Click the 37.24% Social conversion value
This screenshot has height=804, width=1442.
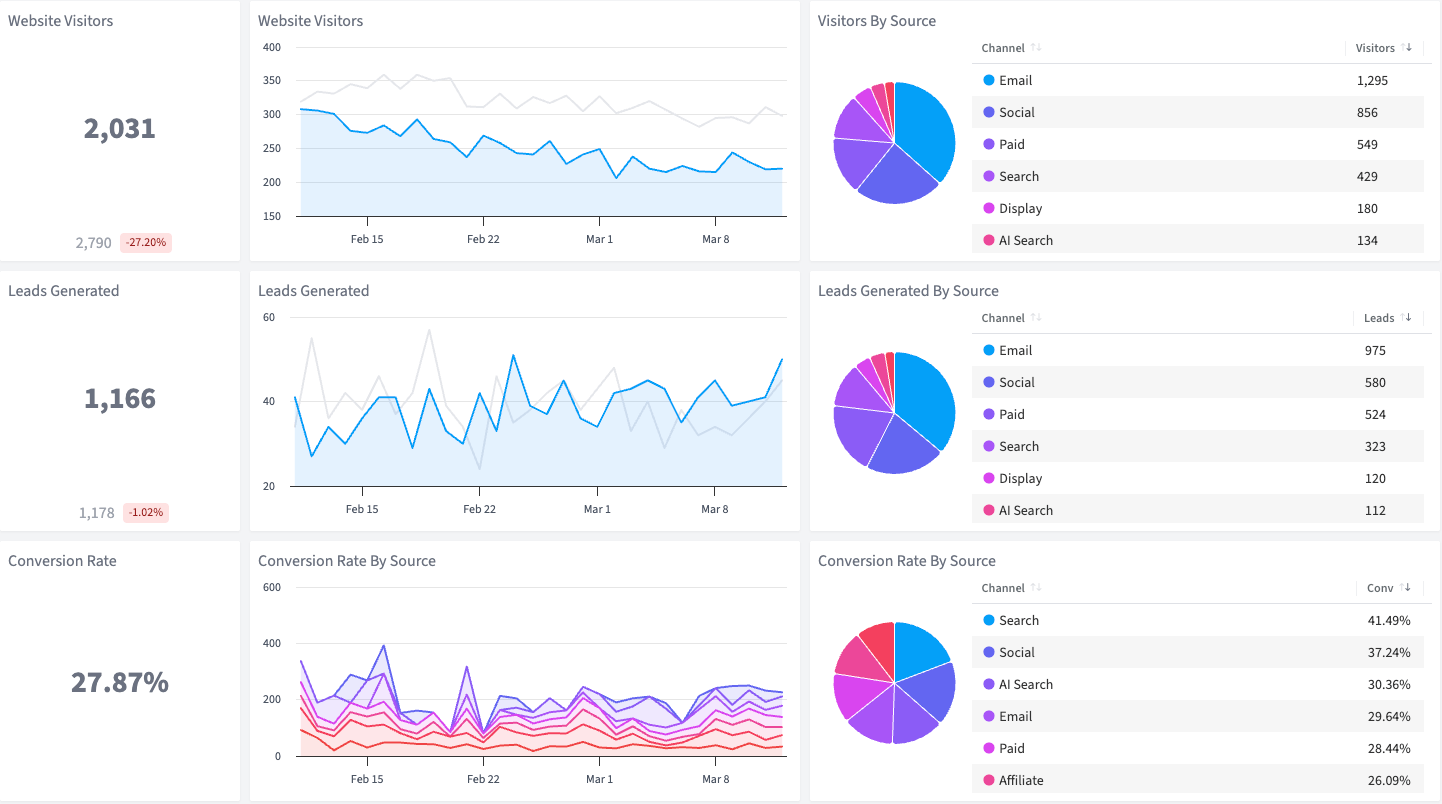(1389, 652)
